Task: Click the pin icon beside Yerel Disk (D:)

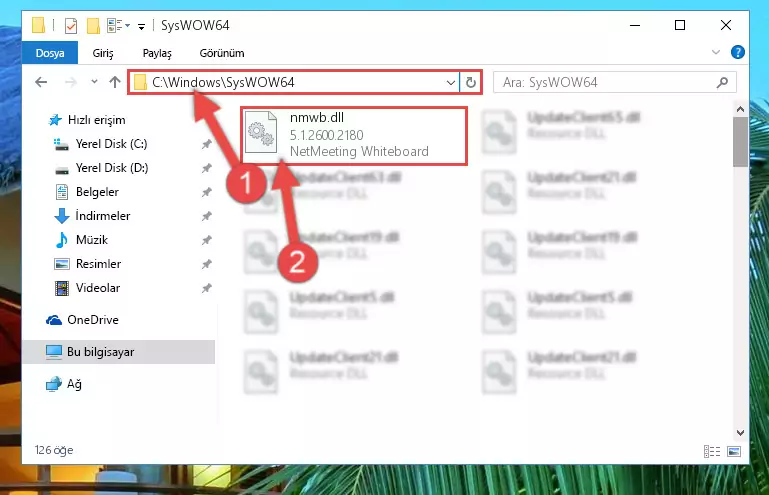Action: pos(206,168)
